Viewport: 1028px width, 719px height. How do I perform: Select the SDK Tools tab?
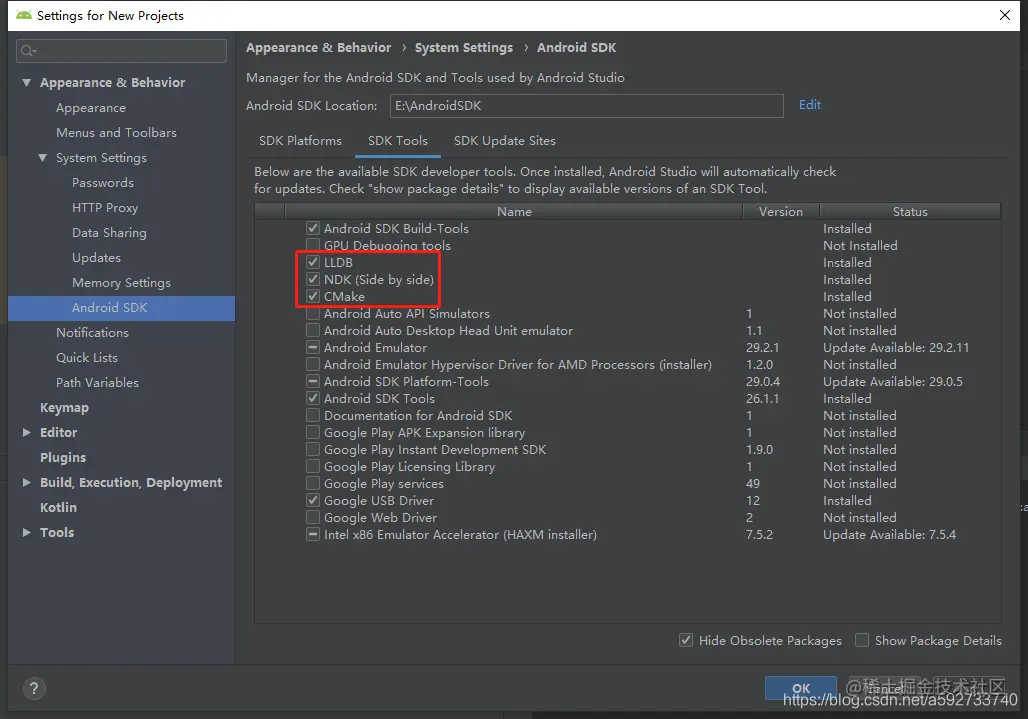pos(397,141)
